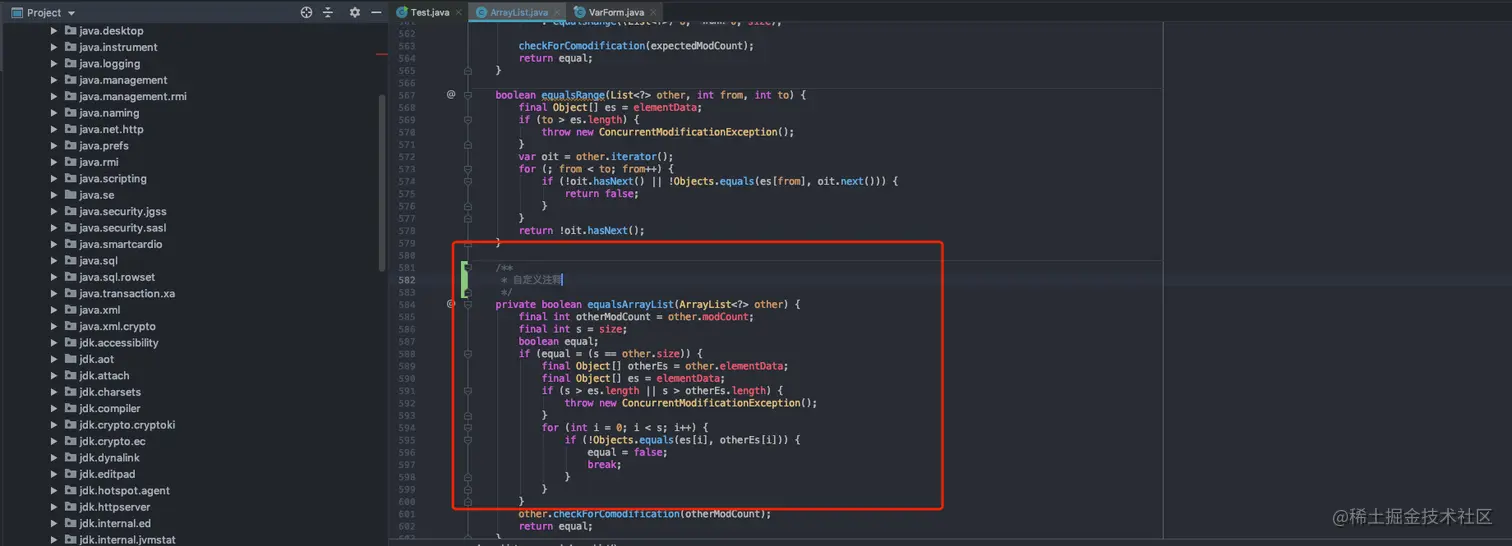Click the locate current file crosshair icon
Viewport: 1512px width, 546px height.
point(306,12)
